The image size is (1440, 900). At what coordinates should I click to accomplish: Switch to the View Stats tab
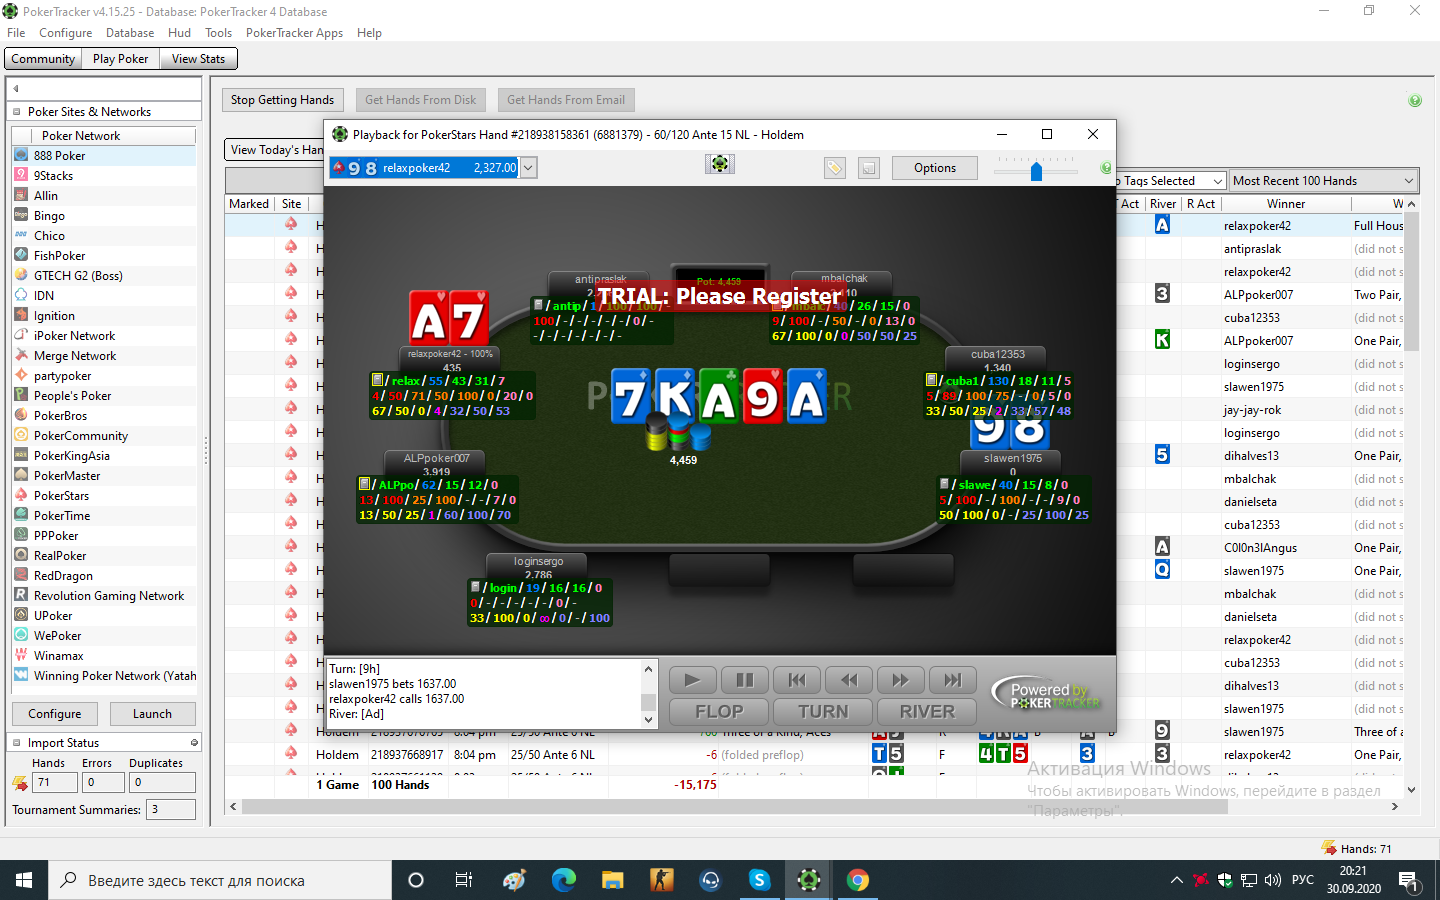pos(198,59)
